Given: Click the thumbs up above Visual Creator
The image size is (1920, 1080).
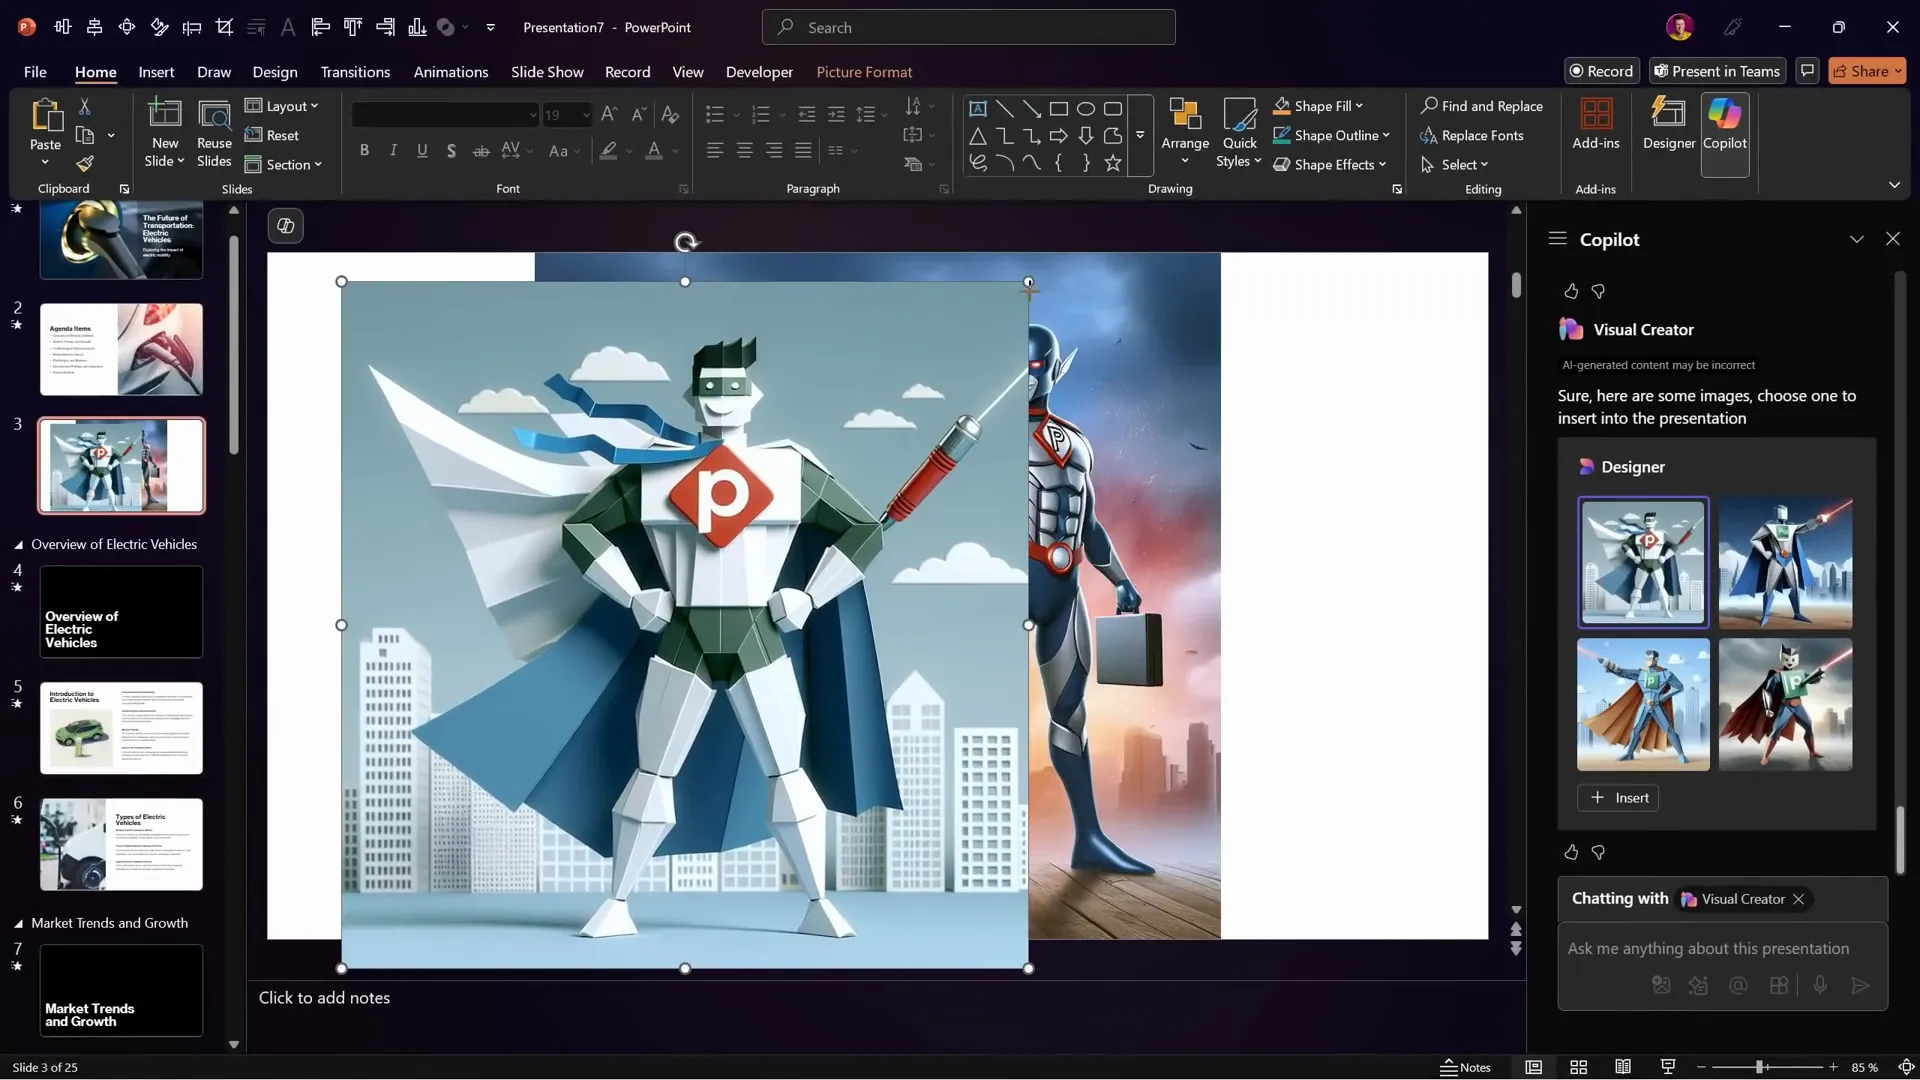Looking at the screenshot, I should tap(1571, 291).
